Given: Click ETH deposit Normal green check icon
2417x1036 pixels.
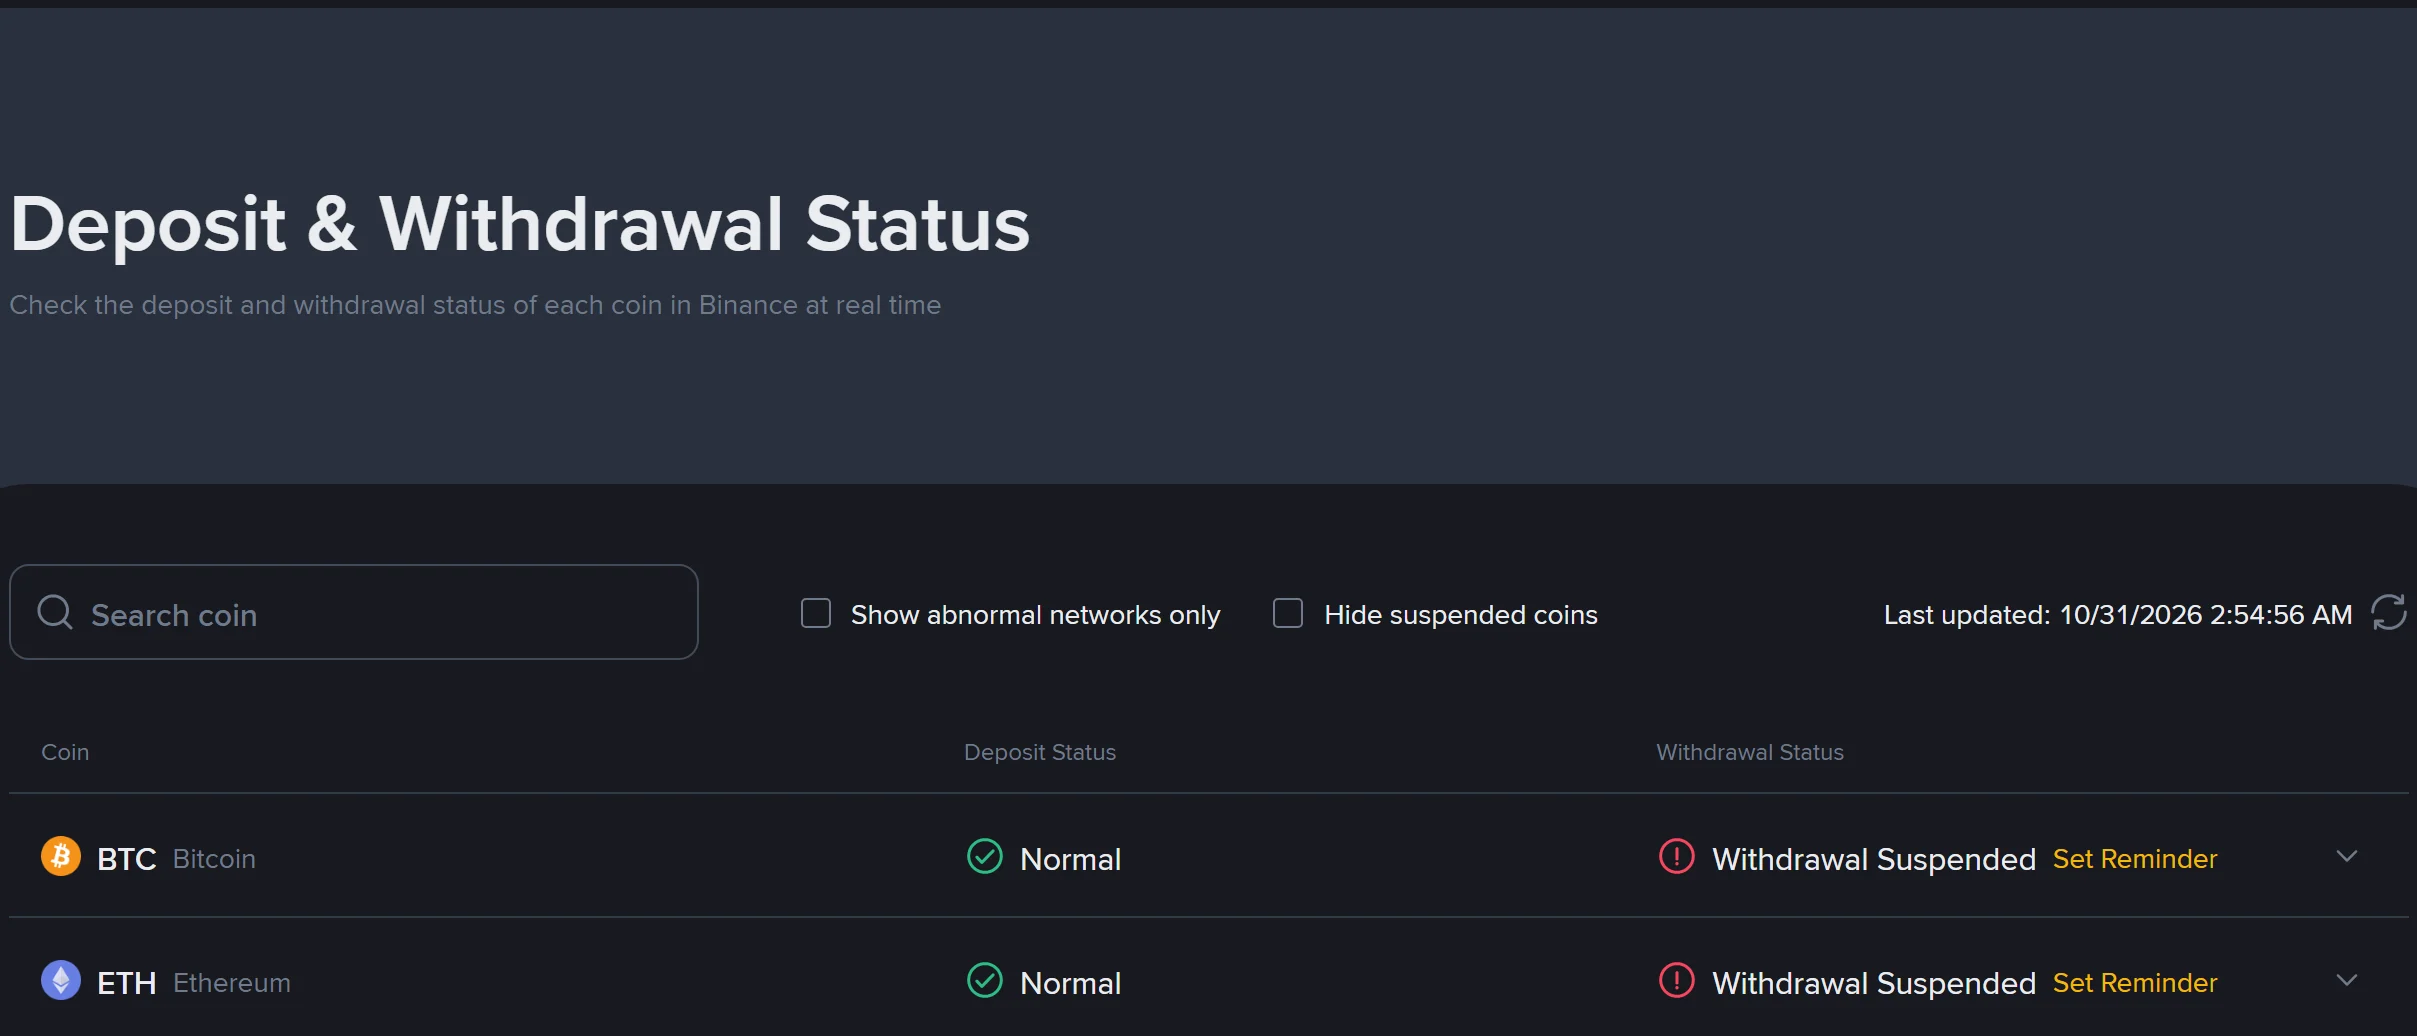Looking at the screenshot, I should tap(985, 980).
